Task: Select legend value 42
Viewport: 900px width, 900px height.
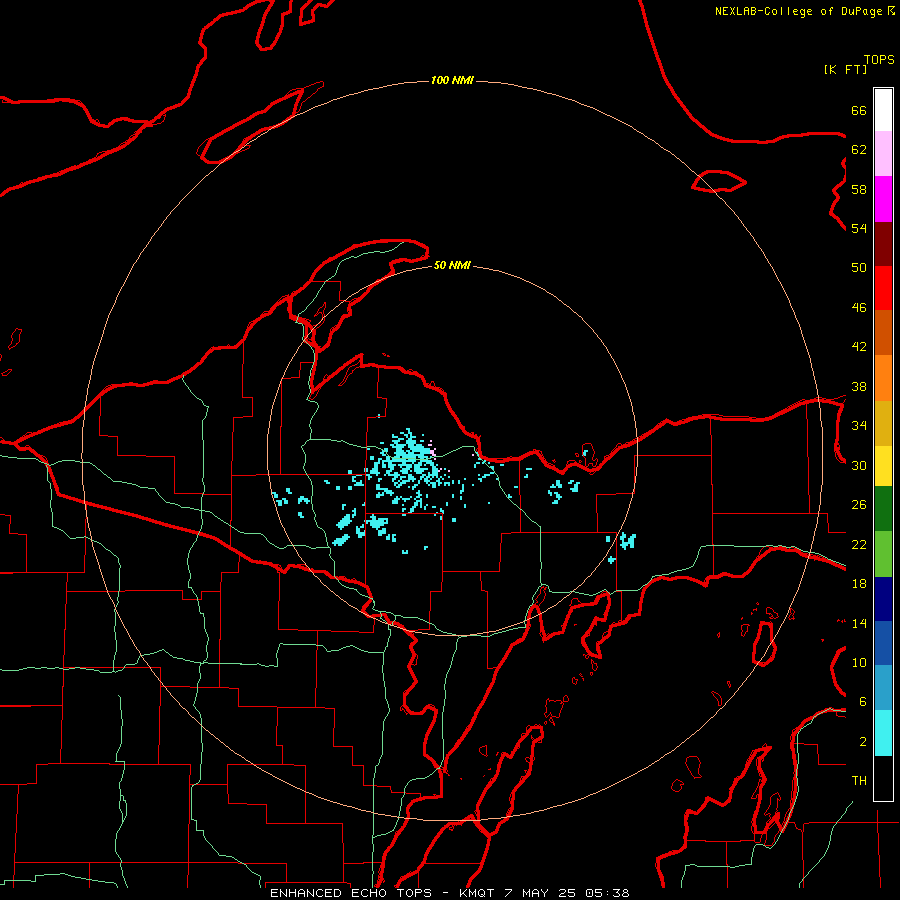Action: pos(859,347)
